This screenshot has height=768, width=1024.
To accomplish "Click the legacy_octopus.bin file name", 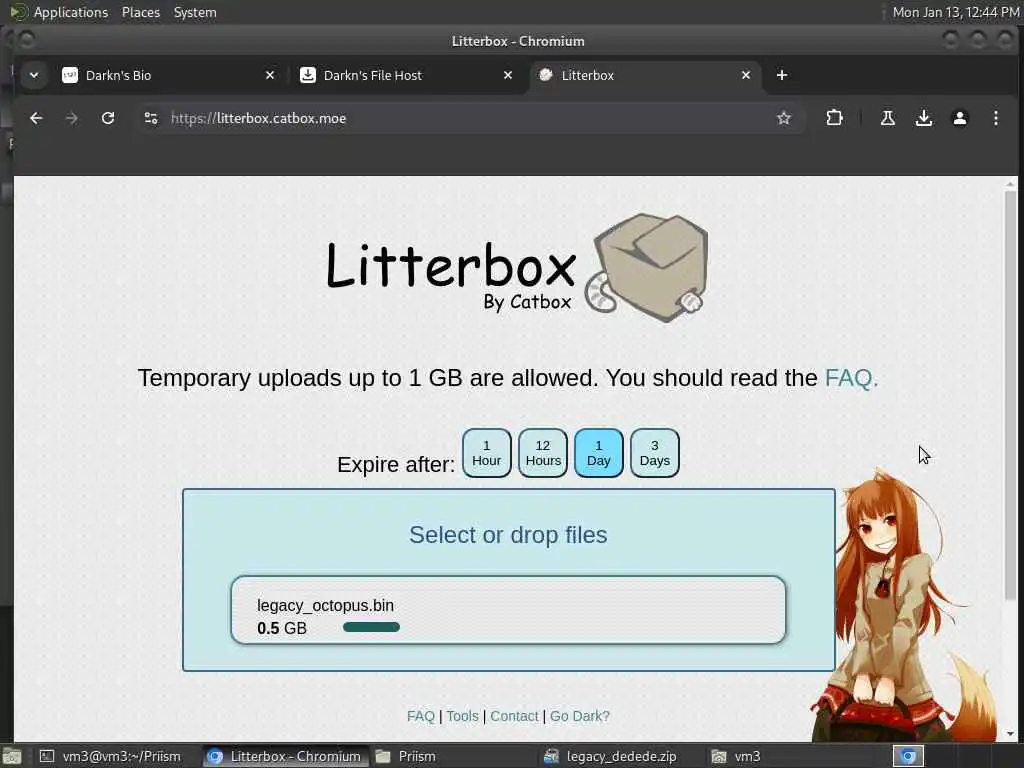I will tap(325, 605).
